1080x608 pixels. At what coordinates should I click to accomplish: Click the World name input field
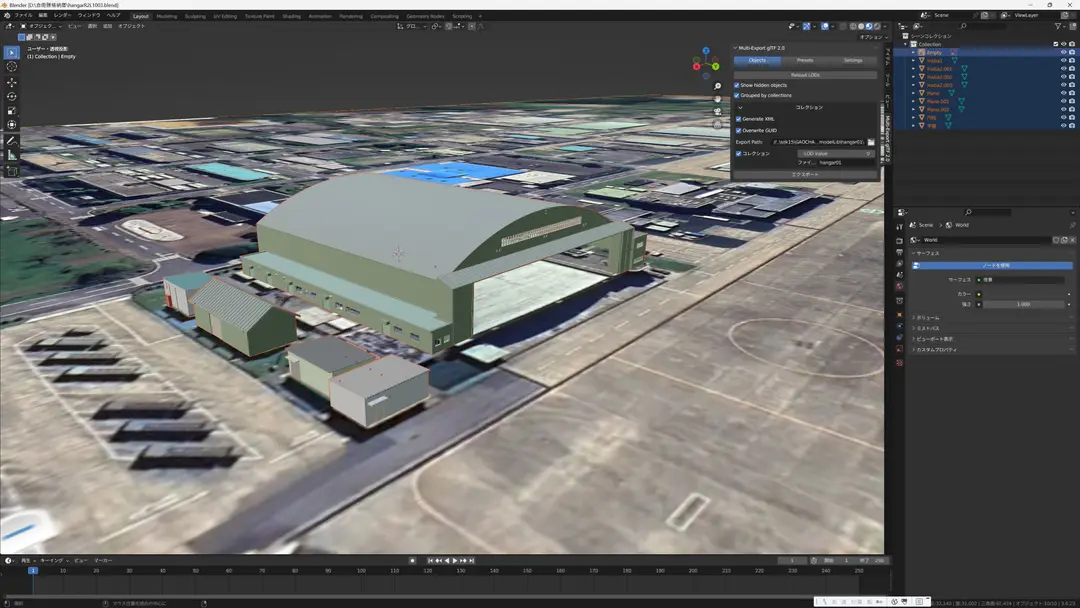[x=986, y=240]
